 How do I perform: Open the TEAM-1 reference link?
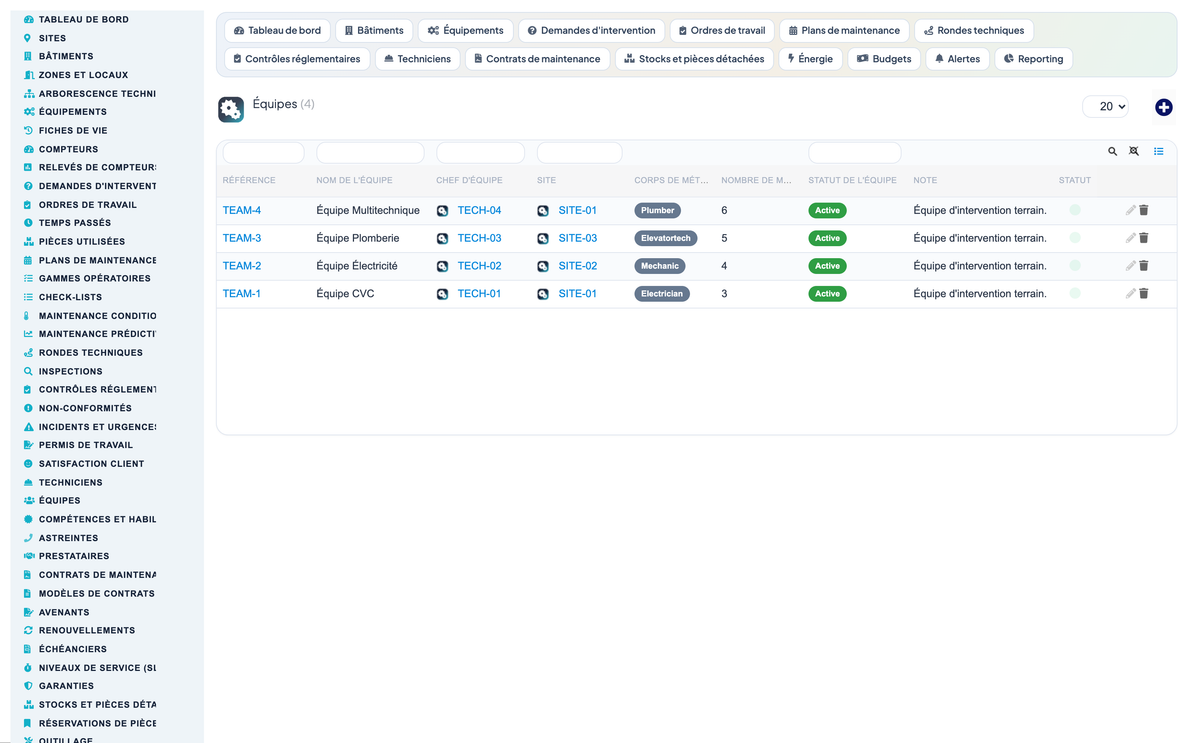(242, 294)
